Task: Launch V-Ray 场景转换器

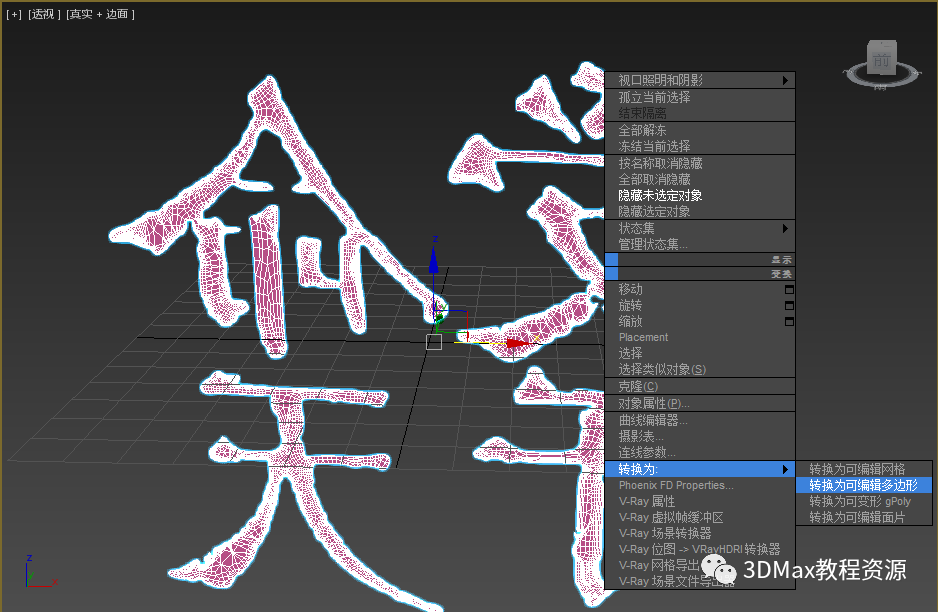Action: pyautogui.click(x=699, y=533)
